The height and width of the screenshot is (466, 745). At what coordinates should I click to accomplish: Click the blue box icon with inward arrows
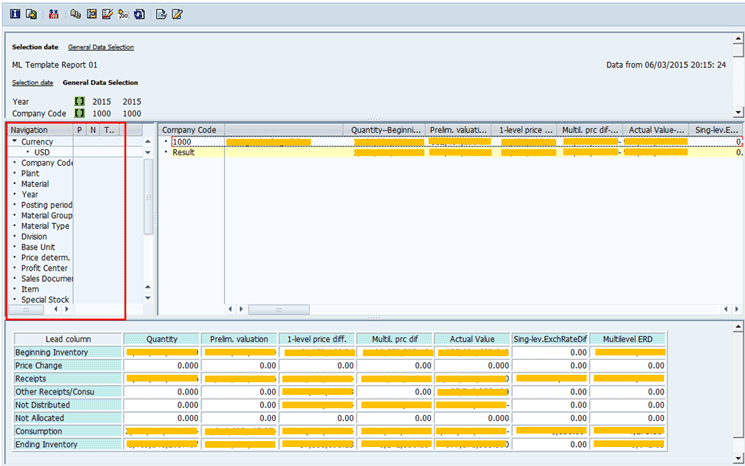click(92, 14)
